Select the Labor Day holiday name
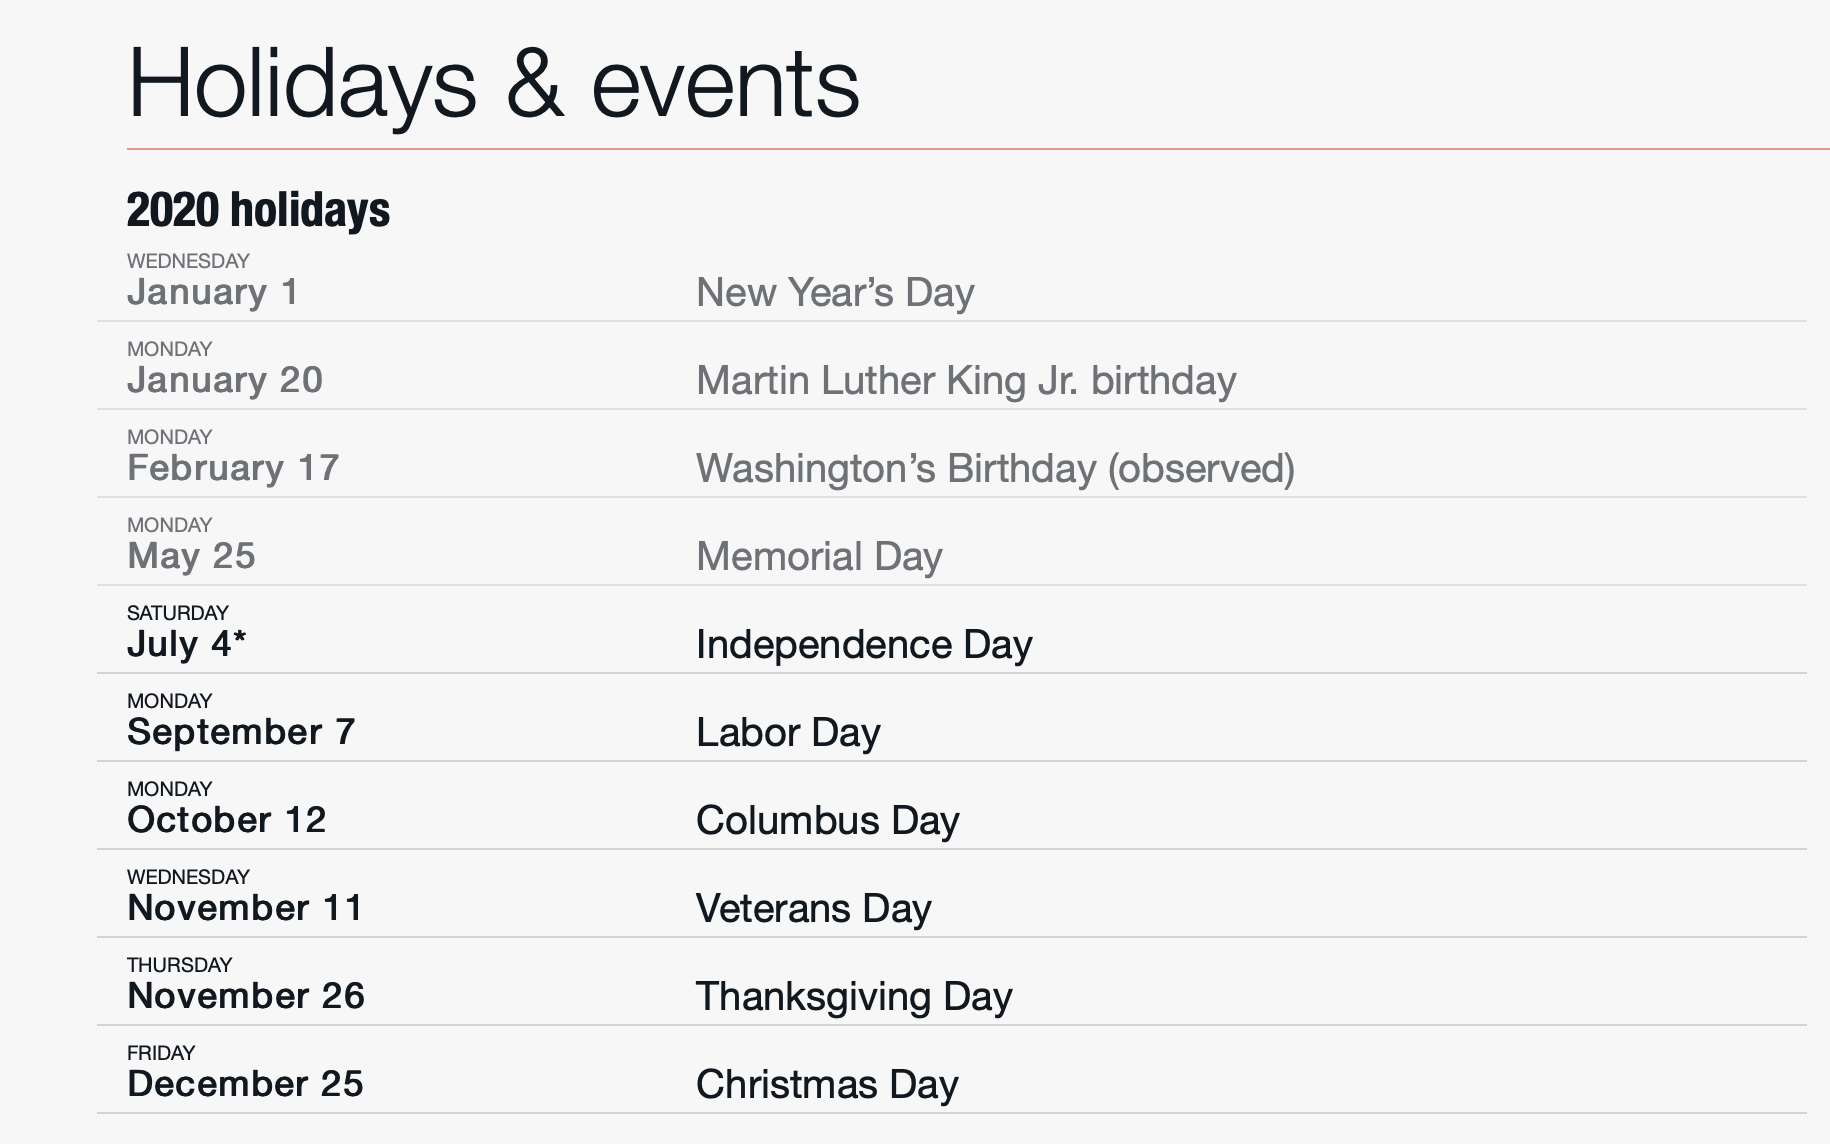 pyautogui.click(x=788, y=733)
